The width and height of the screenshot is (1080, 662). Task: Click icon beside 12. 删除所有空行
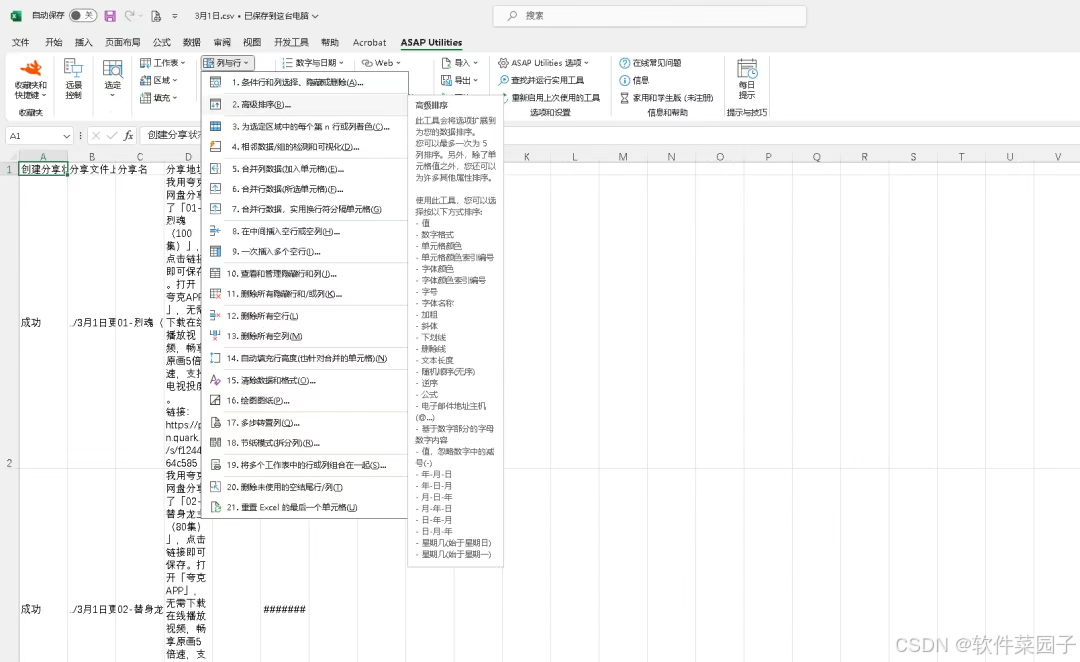[216, 316]
